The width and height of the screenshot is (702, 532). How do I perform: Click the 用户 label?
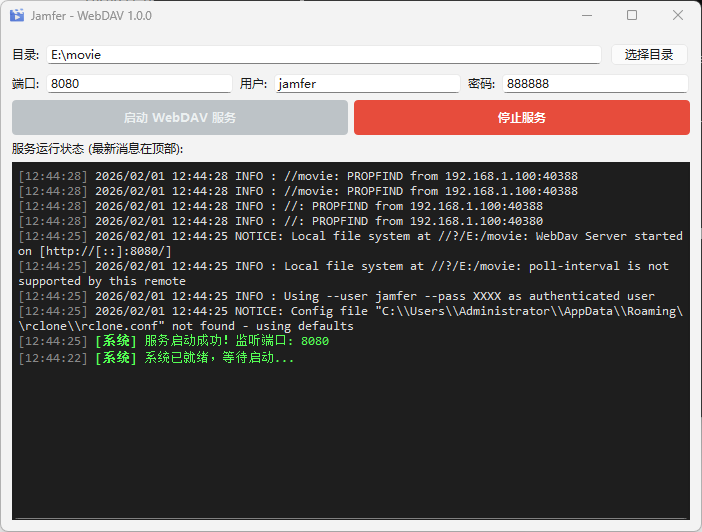[254, 84]
